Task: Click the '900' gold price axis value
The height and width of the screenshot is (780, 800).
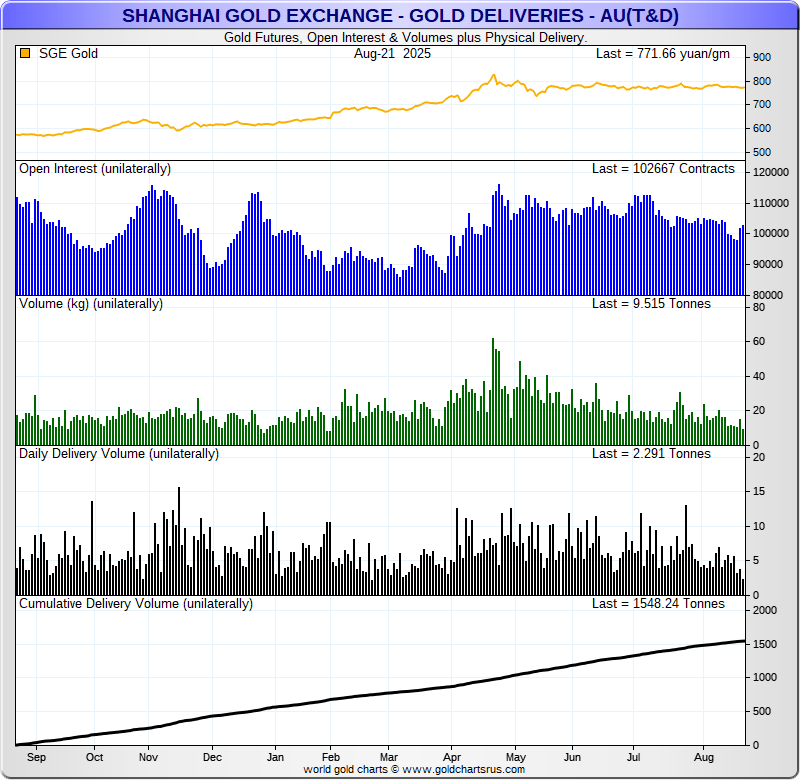Action: pyautogui.click(x=762, y=58)
